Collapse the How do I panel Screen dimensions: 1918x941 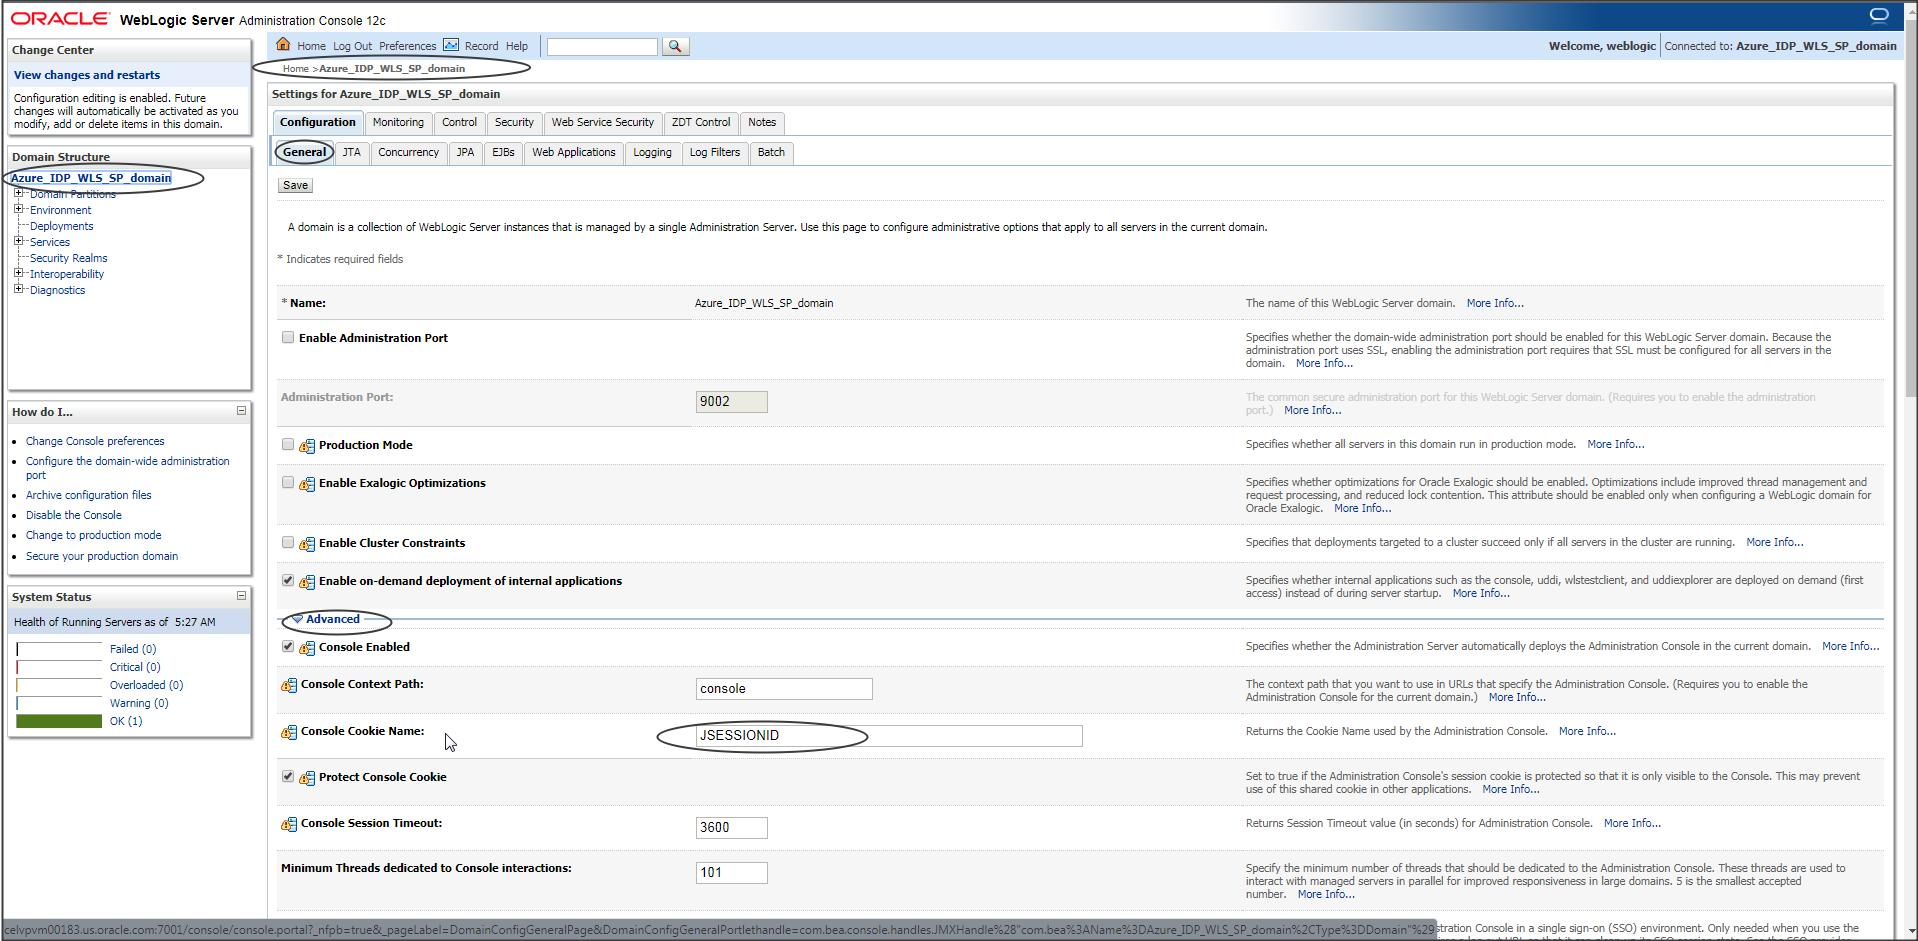(241, 411)
